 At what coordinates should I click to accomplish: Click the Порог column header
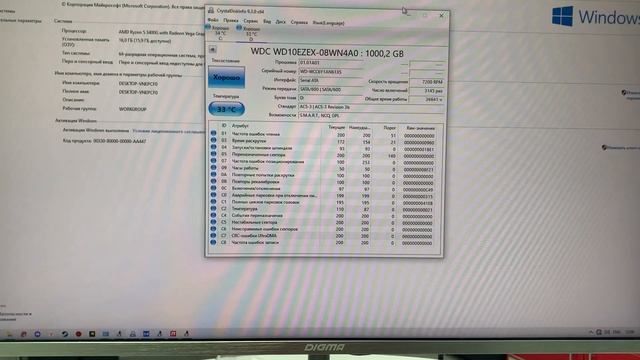pyautogui.click(x=389, y=128)
